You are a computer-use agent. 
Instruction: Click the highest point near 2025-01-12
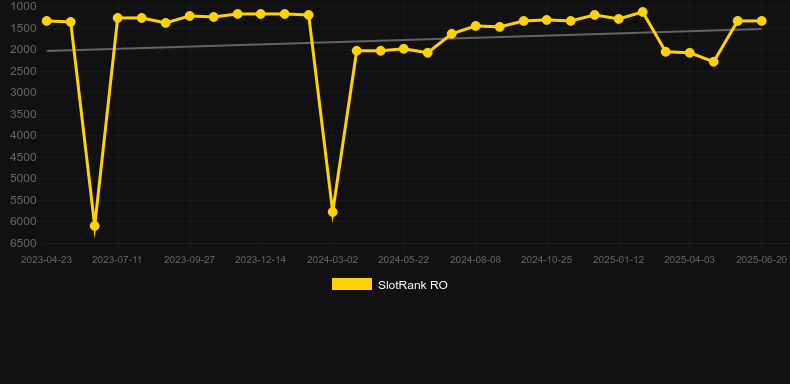(642, 12)
